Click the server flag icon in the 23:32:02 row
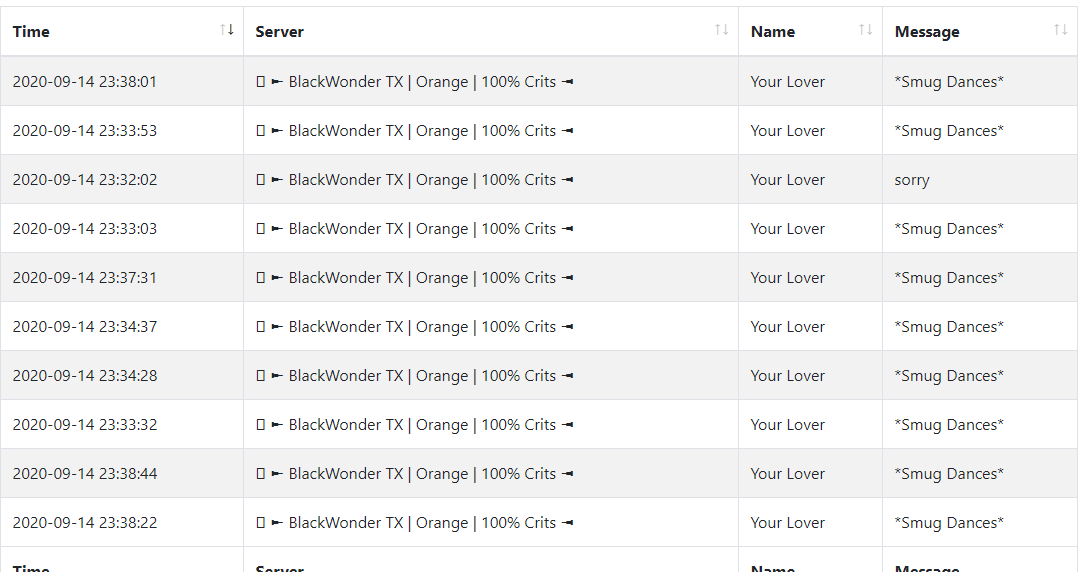Viewport: 1092px width, 572px height. click(x=260, y=180)
